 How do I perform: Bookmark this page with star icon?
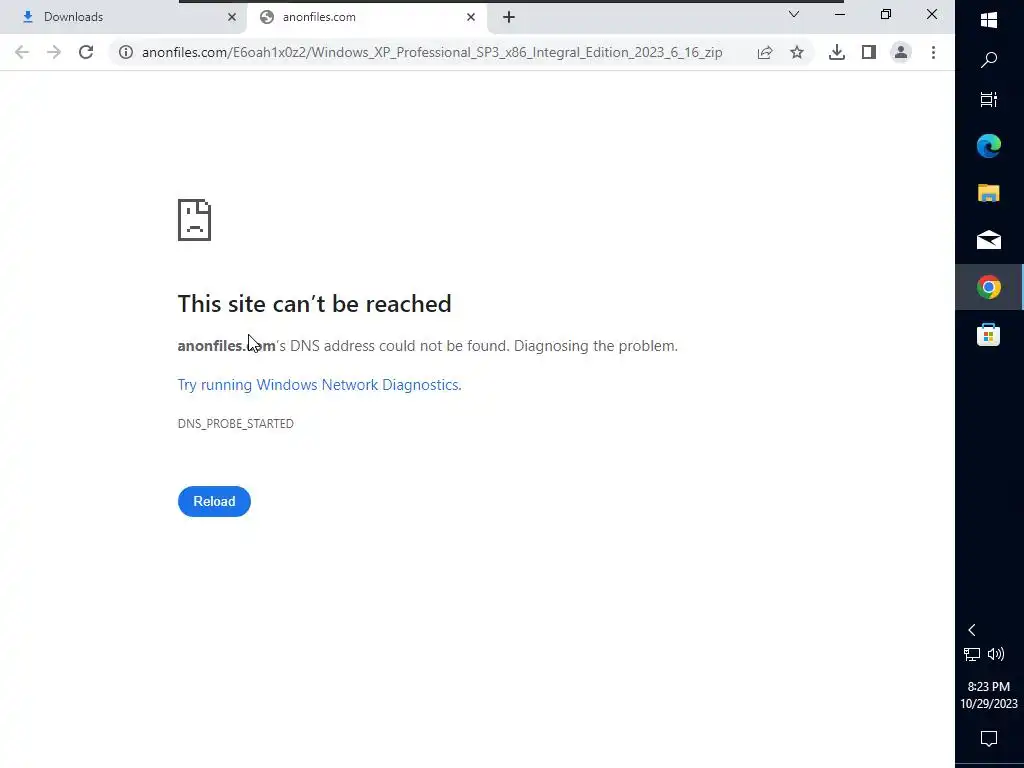tap(797, 52)
